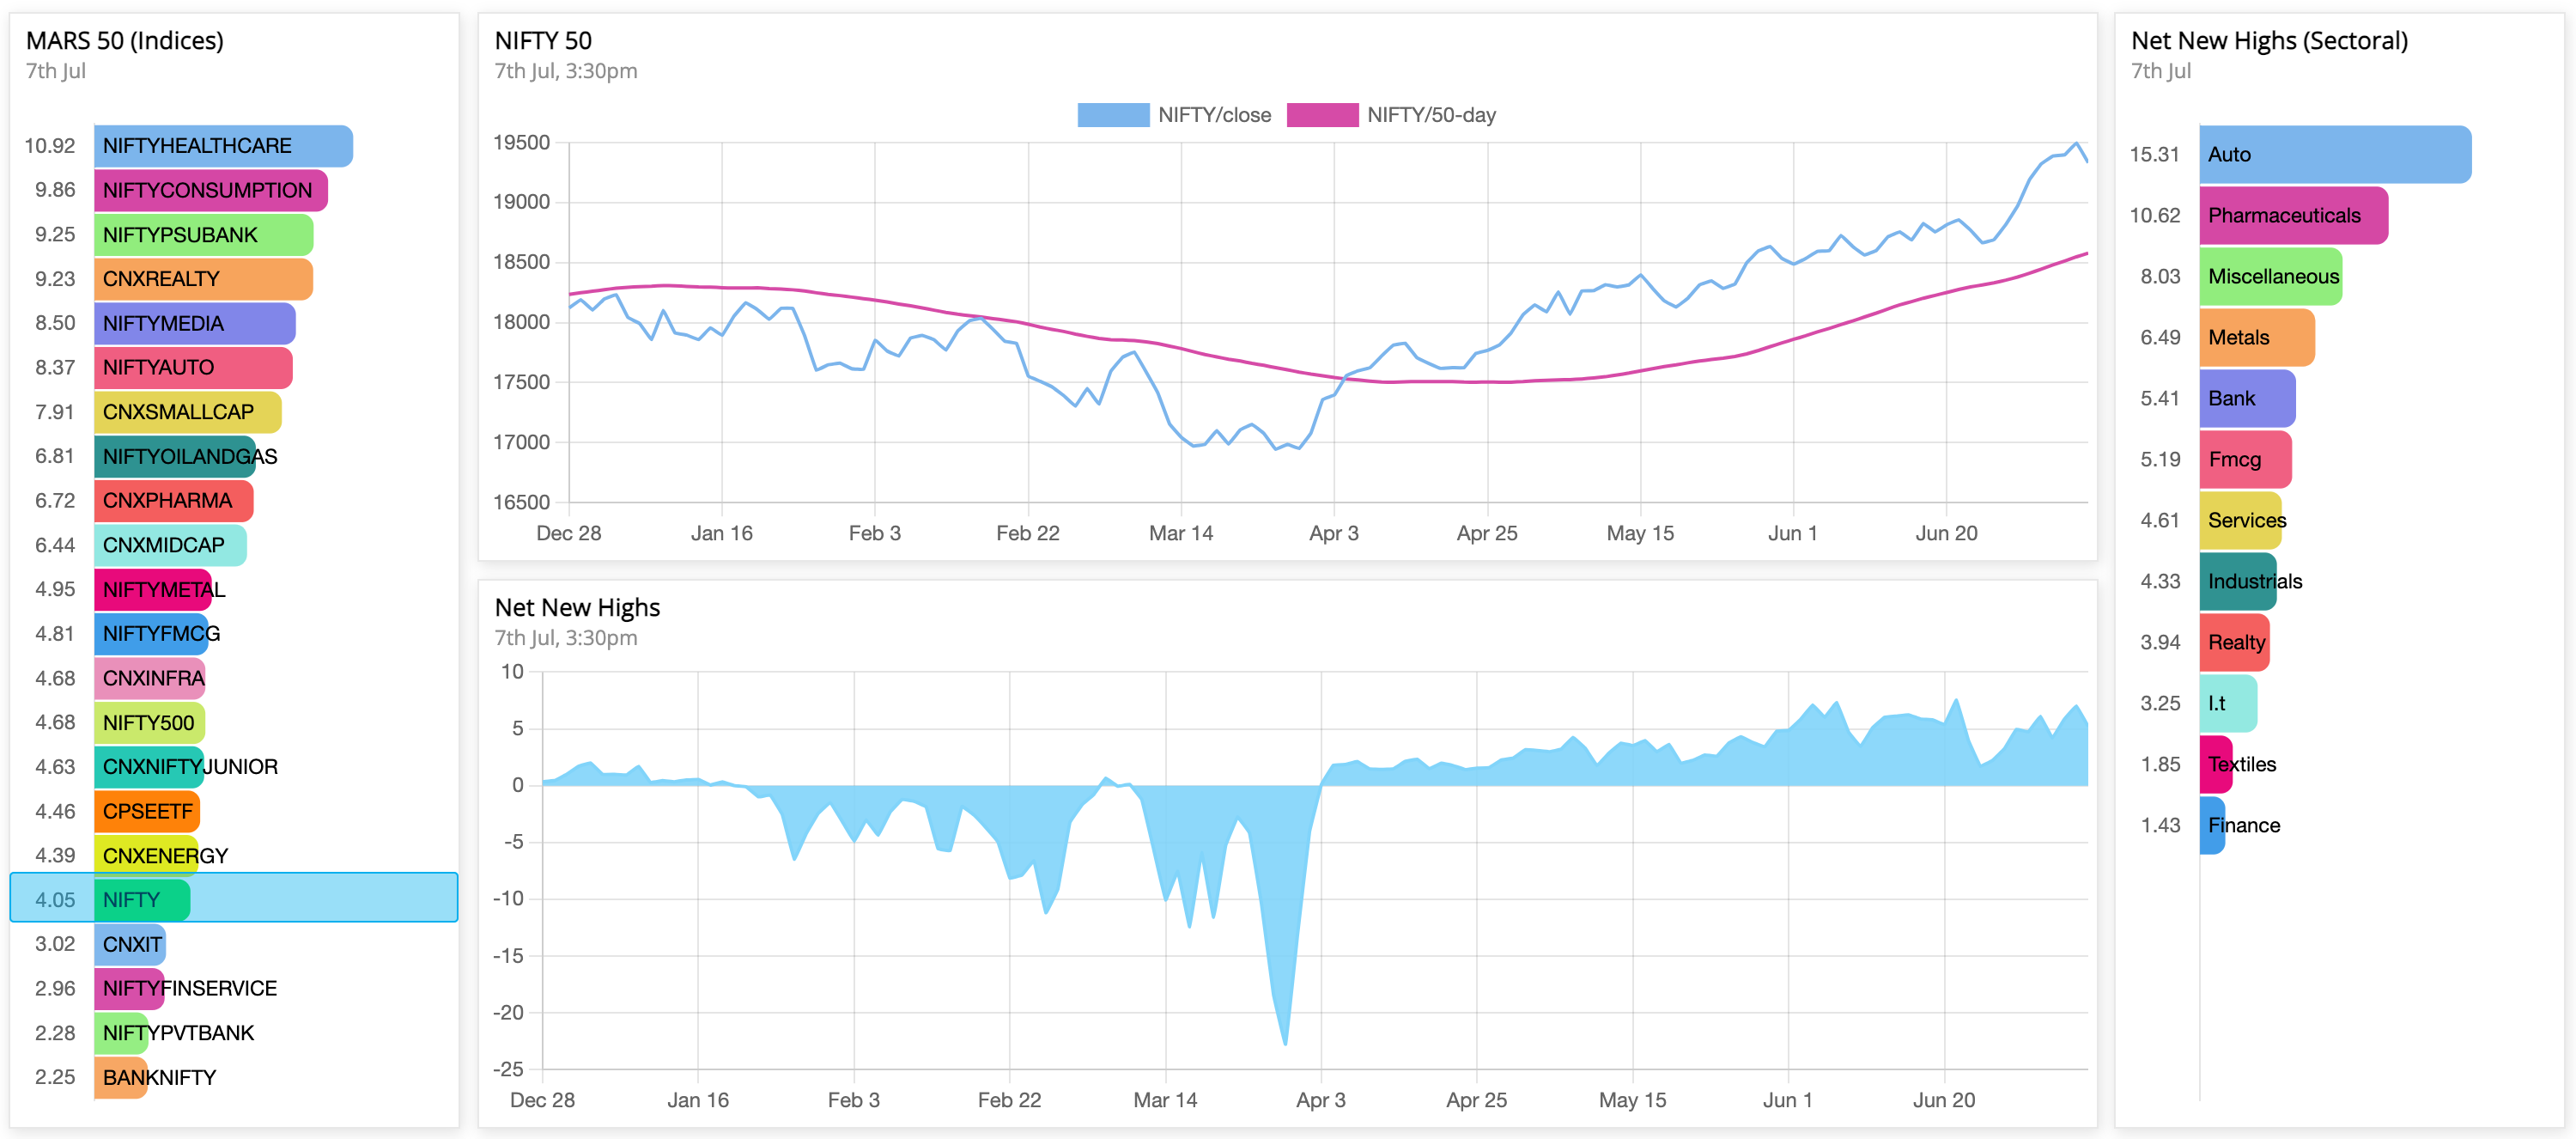The image size is (2576, 1139).
Task: Click the CNXPHARMA bar
Action: pos(174,500)
